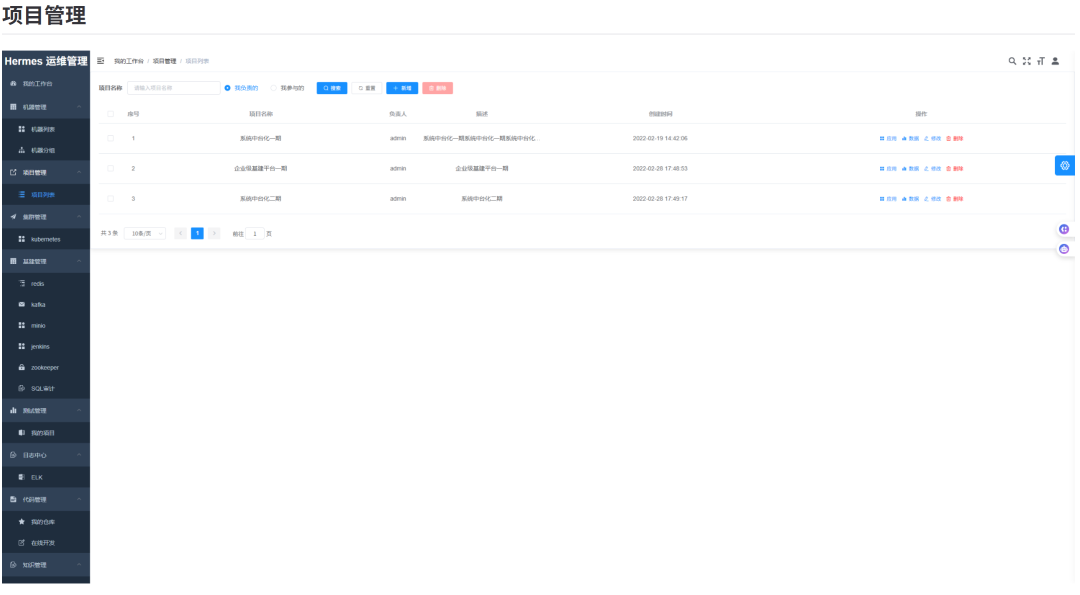Collapse the 基建管理 sidebar group
The height and width of the screenshot is (595, 1080).
(45, 262)
